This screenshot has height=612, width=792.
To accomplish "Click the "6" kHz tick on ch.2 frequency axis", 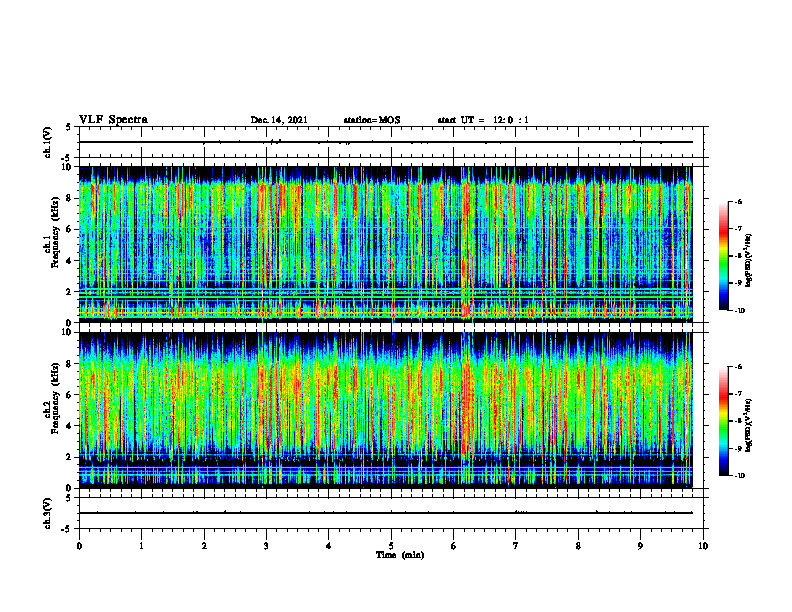I will pyautogui.click(x=70, y=395).
